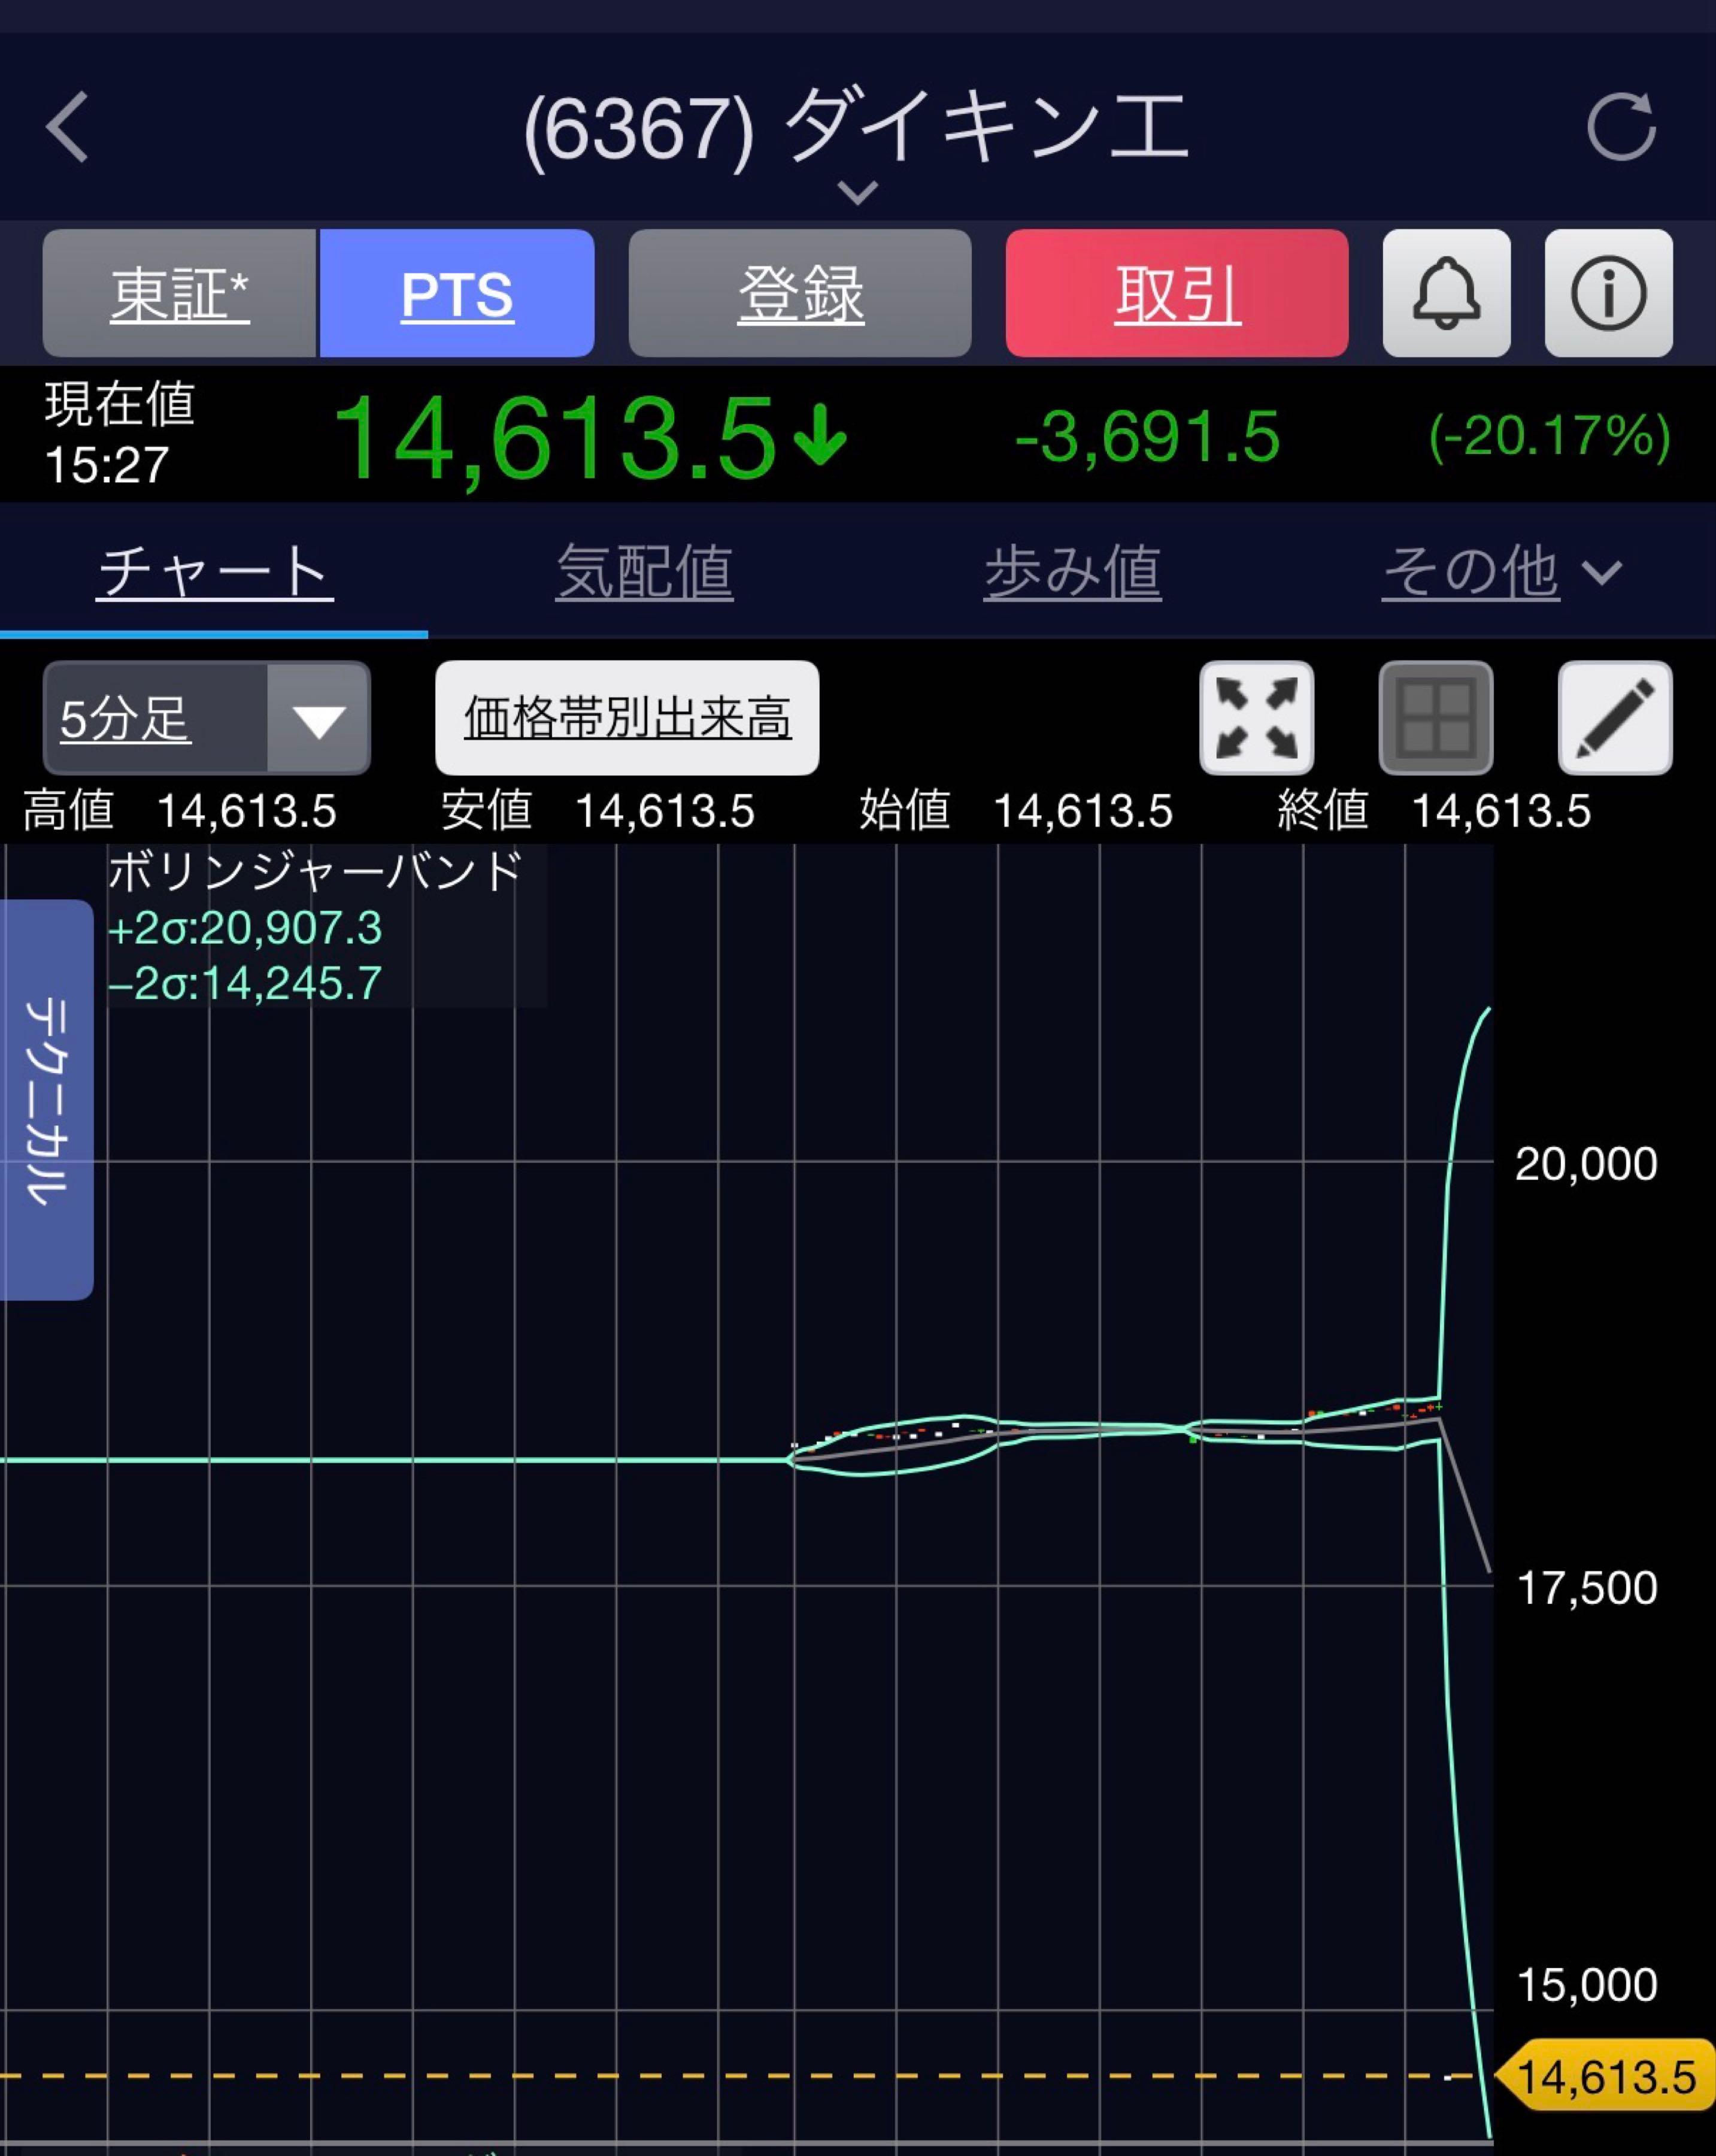The height and width of the screenshot is (2156, 1716).
Task: Switch to the 歩み値 tick tab
Action: tap(1072, 571)
